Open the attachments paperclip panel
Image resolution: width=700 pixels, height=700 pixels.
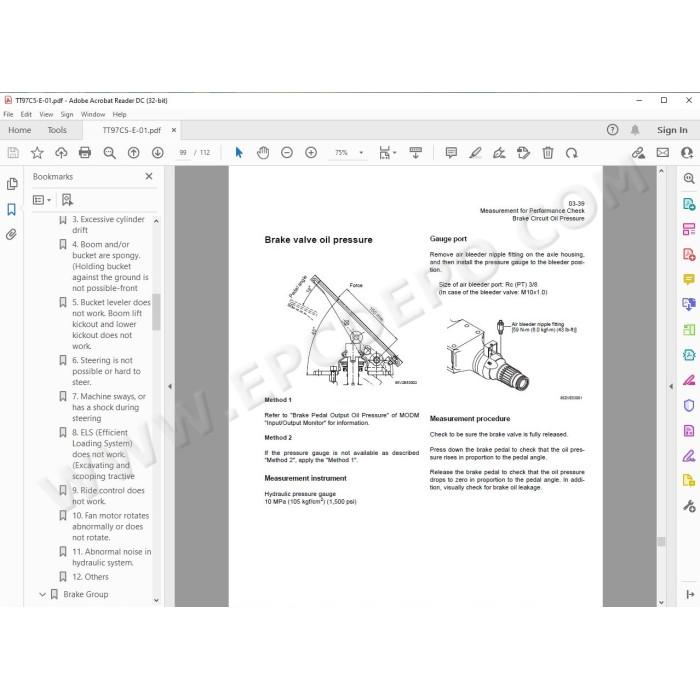coord(12,234)
